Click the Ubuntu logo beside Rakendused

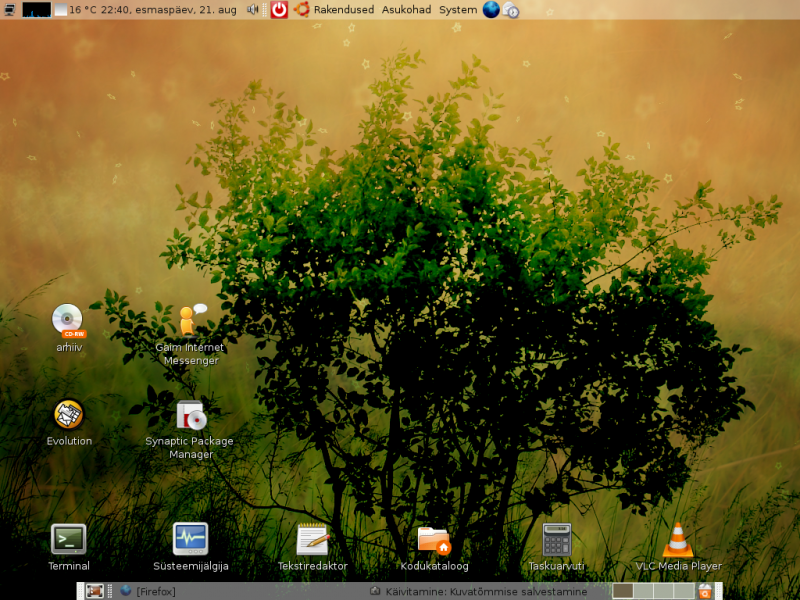(302, 9)
